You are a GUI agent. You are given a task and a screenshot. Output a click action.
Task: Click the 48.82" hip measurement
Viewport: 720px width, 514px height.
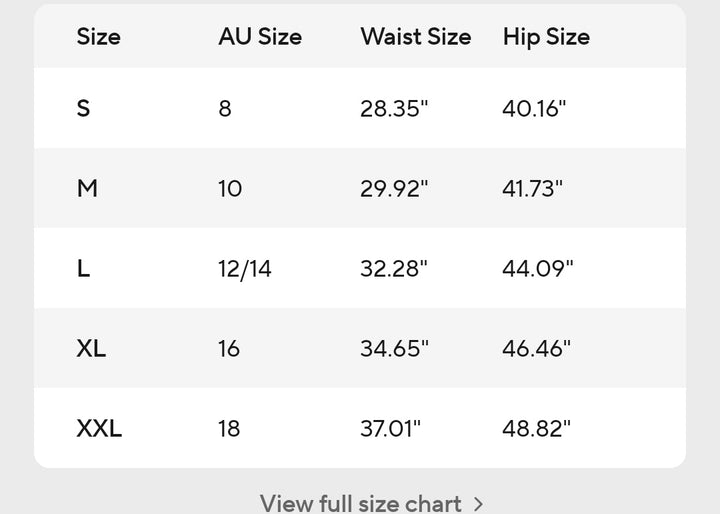536,428
